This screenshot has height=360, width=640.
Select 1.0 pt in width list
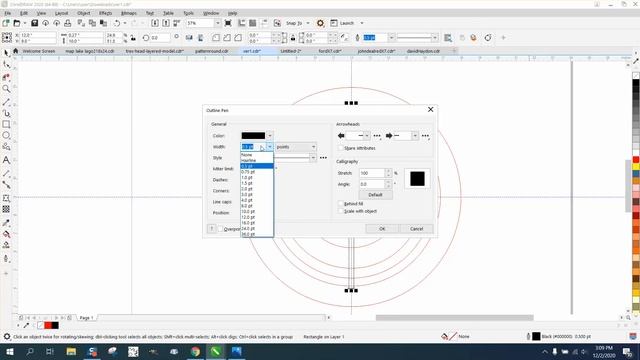[257, 178]
